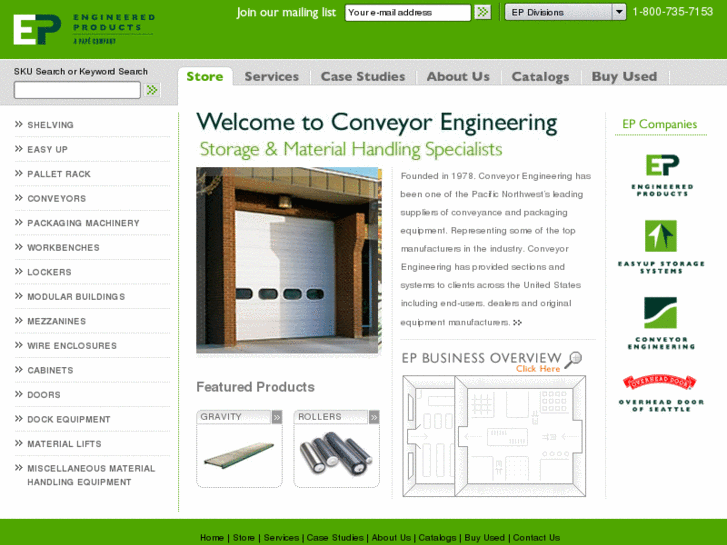Open the EasyUp Storage Systems logo
The width and height of the screenshot is (727, 545).
661,247
